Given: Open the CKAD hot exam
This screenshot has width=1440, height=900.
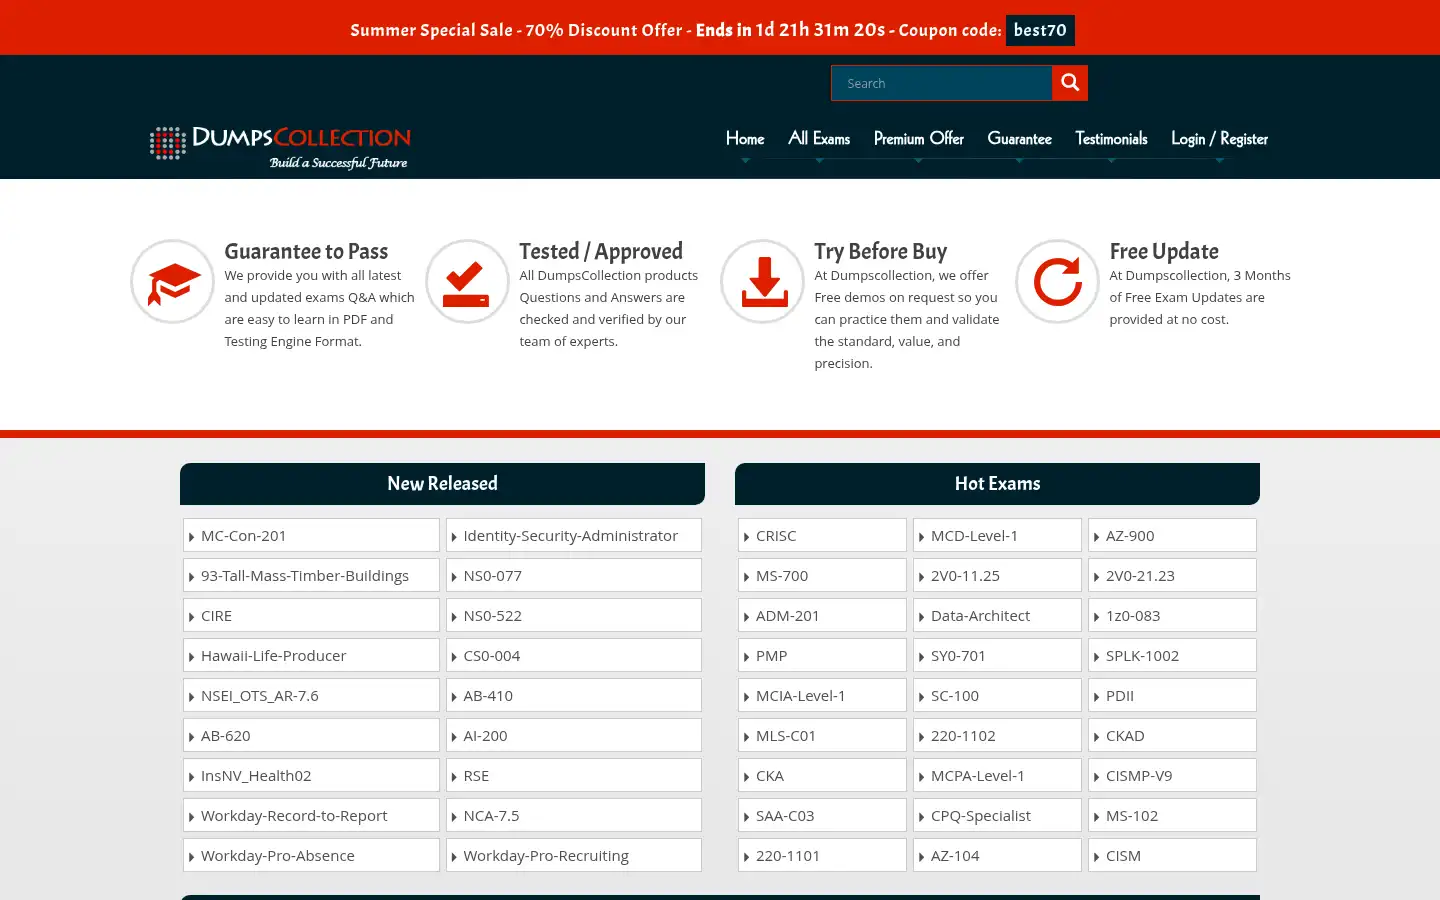Looking at the screenshot, I should tap(1172, 735).
